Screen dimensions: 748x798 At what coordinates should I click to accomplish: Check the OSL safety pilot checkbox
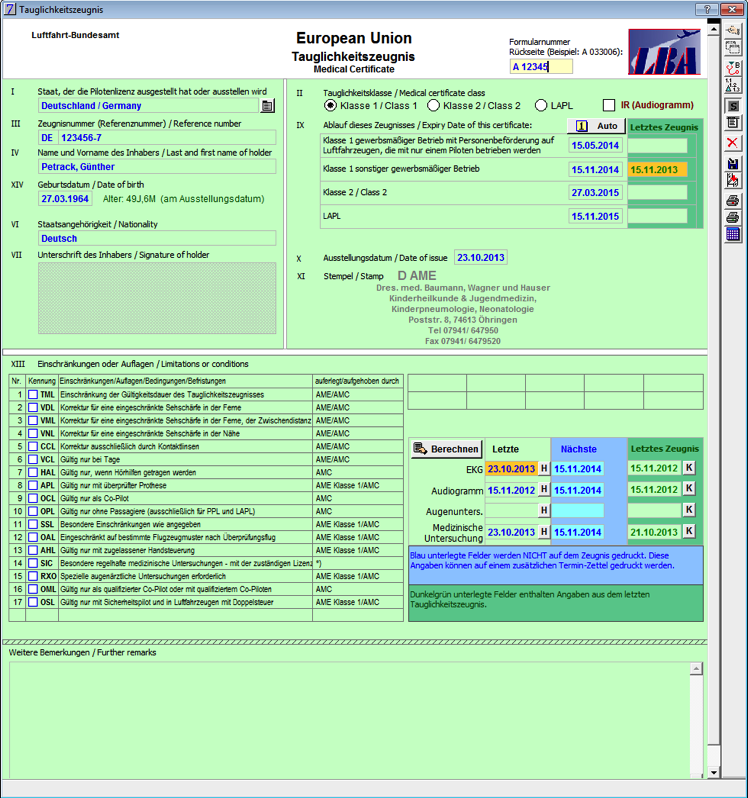pos(33,602)
